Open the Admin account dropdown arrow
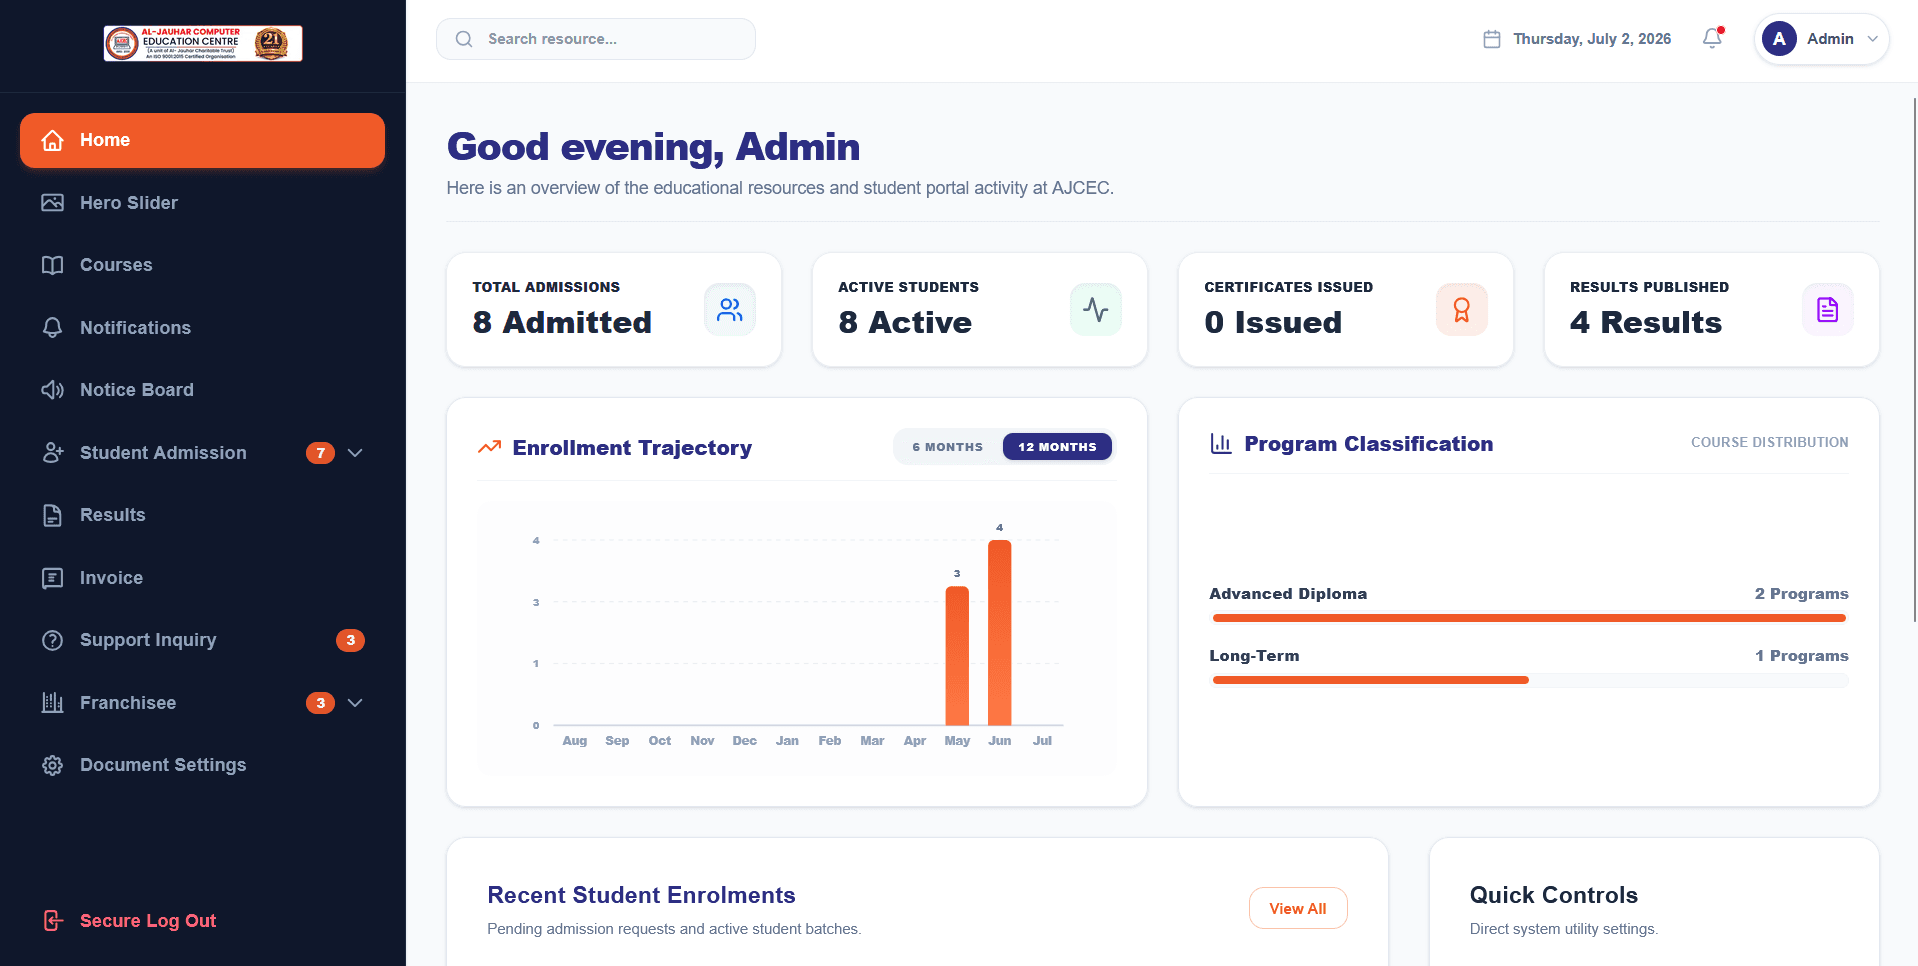Screen dimensions: 1918x966 pos(1873,39)
